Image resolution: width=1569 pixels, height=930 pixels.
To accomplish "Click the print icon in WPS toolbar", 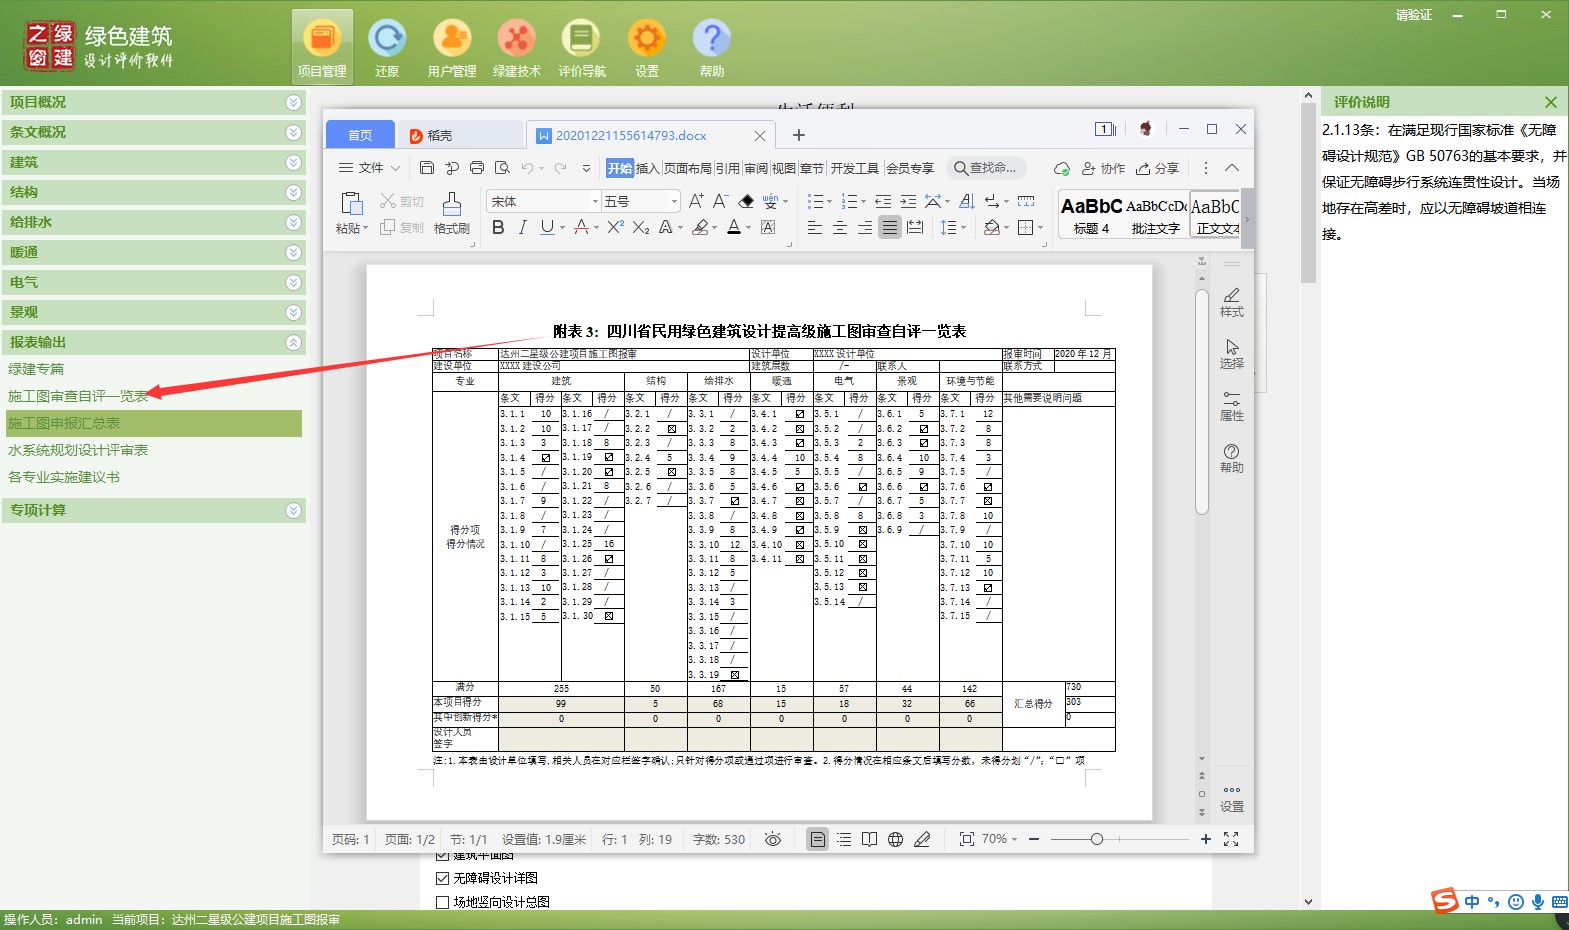I will (477, 168).
